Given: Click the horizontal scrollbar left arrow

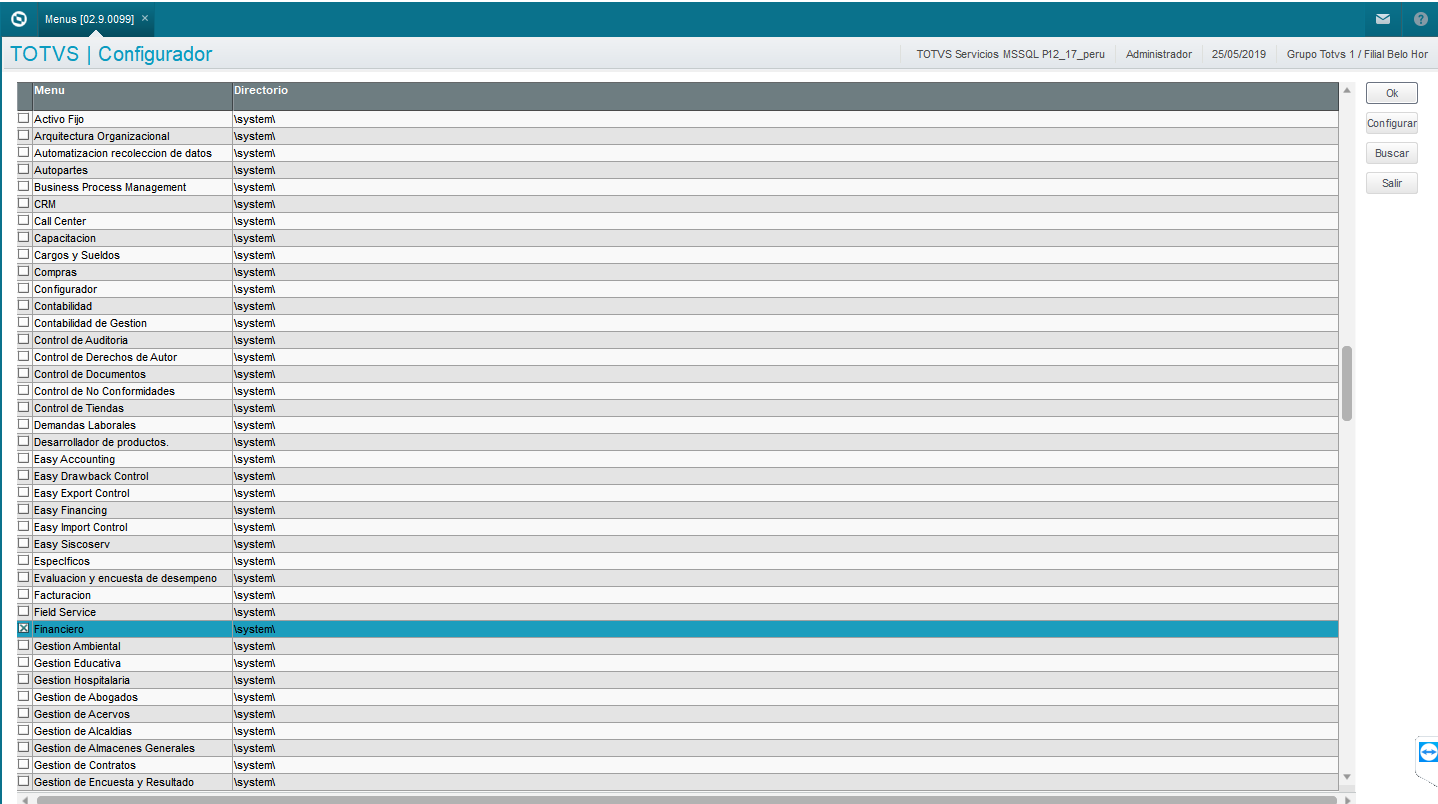Looking at the screenshot, I should coord(24,800).
